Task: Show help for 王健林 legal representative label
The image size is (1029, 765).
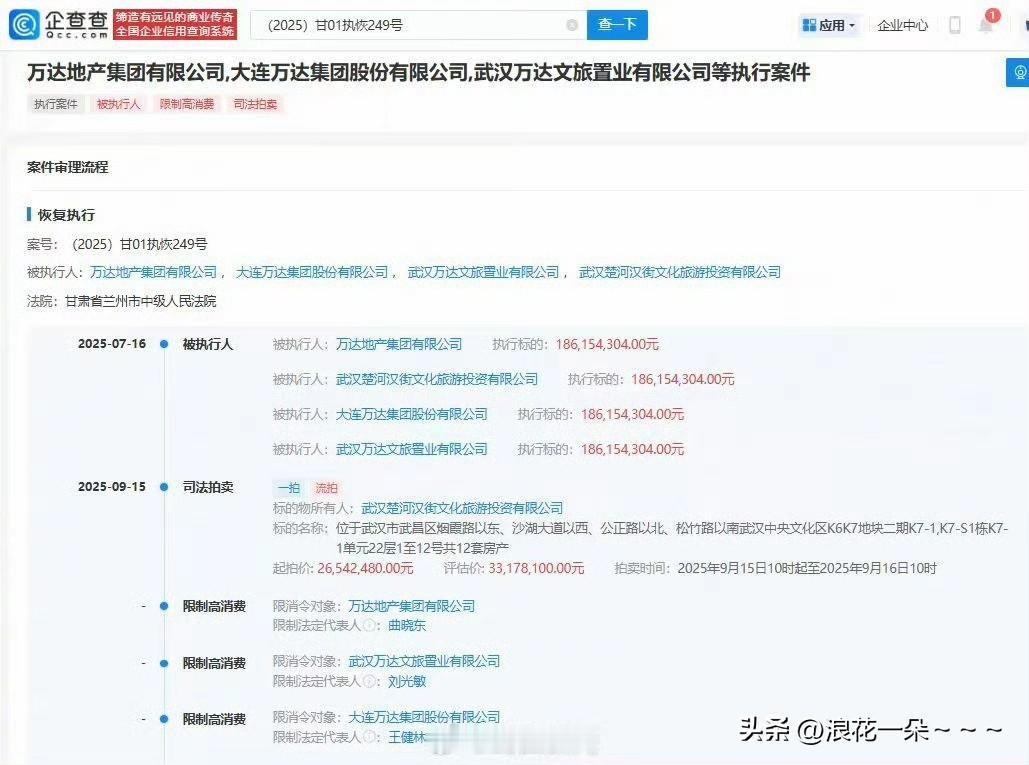Action: pyautogui.click(x=369, y=737)
